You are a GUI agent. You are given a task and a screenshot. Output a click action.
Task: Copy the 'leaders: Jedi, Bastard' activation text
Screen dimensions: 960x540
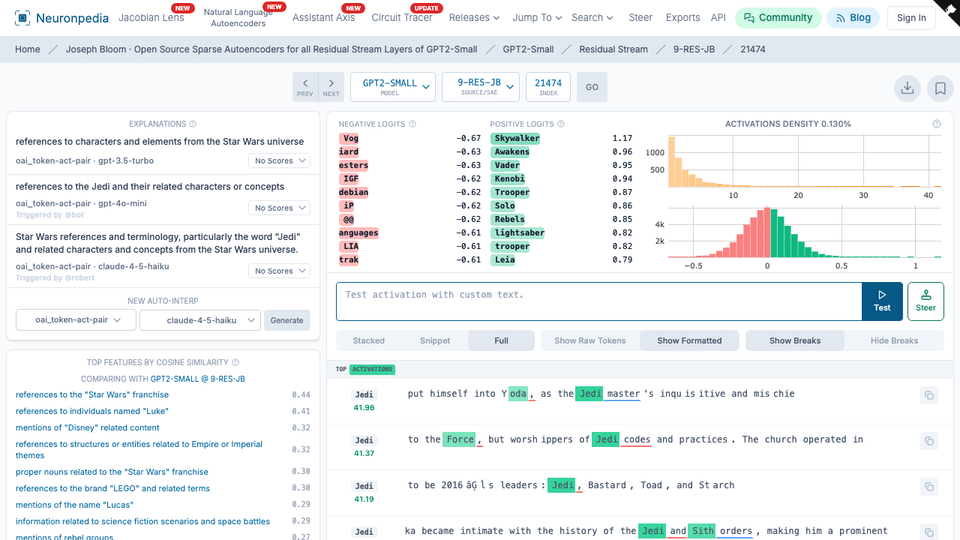929,487
